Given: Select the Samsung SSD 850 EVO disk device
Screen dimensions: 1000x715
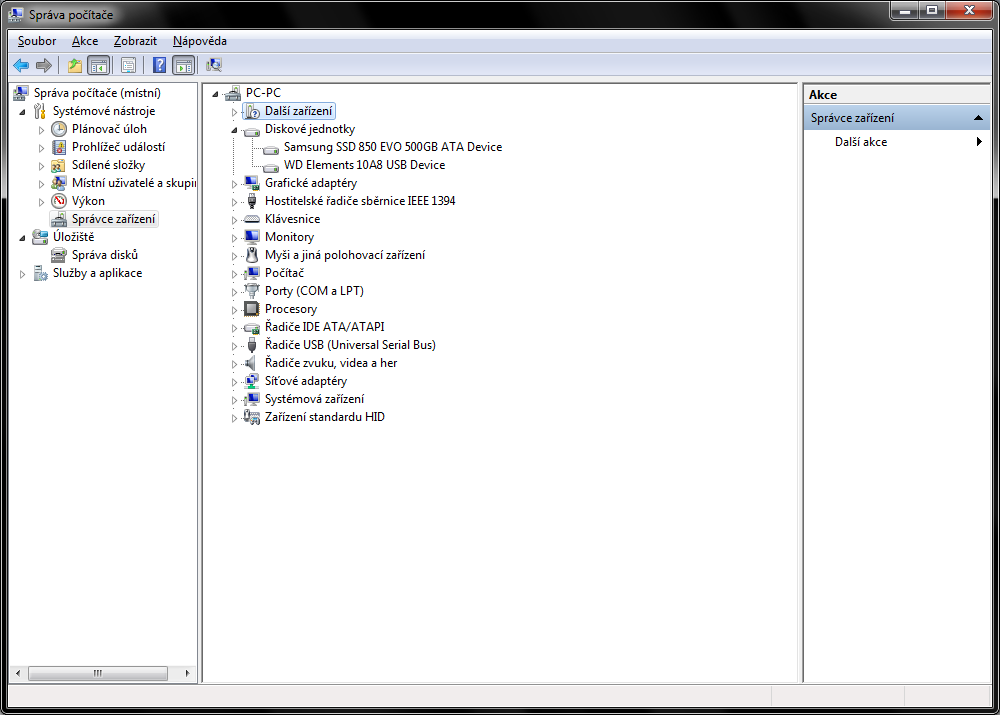Looking at the screenshot, I should (x=392, y=147).
